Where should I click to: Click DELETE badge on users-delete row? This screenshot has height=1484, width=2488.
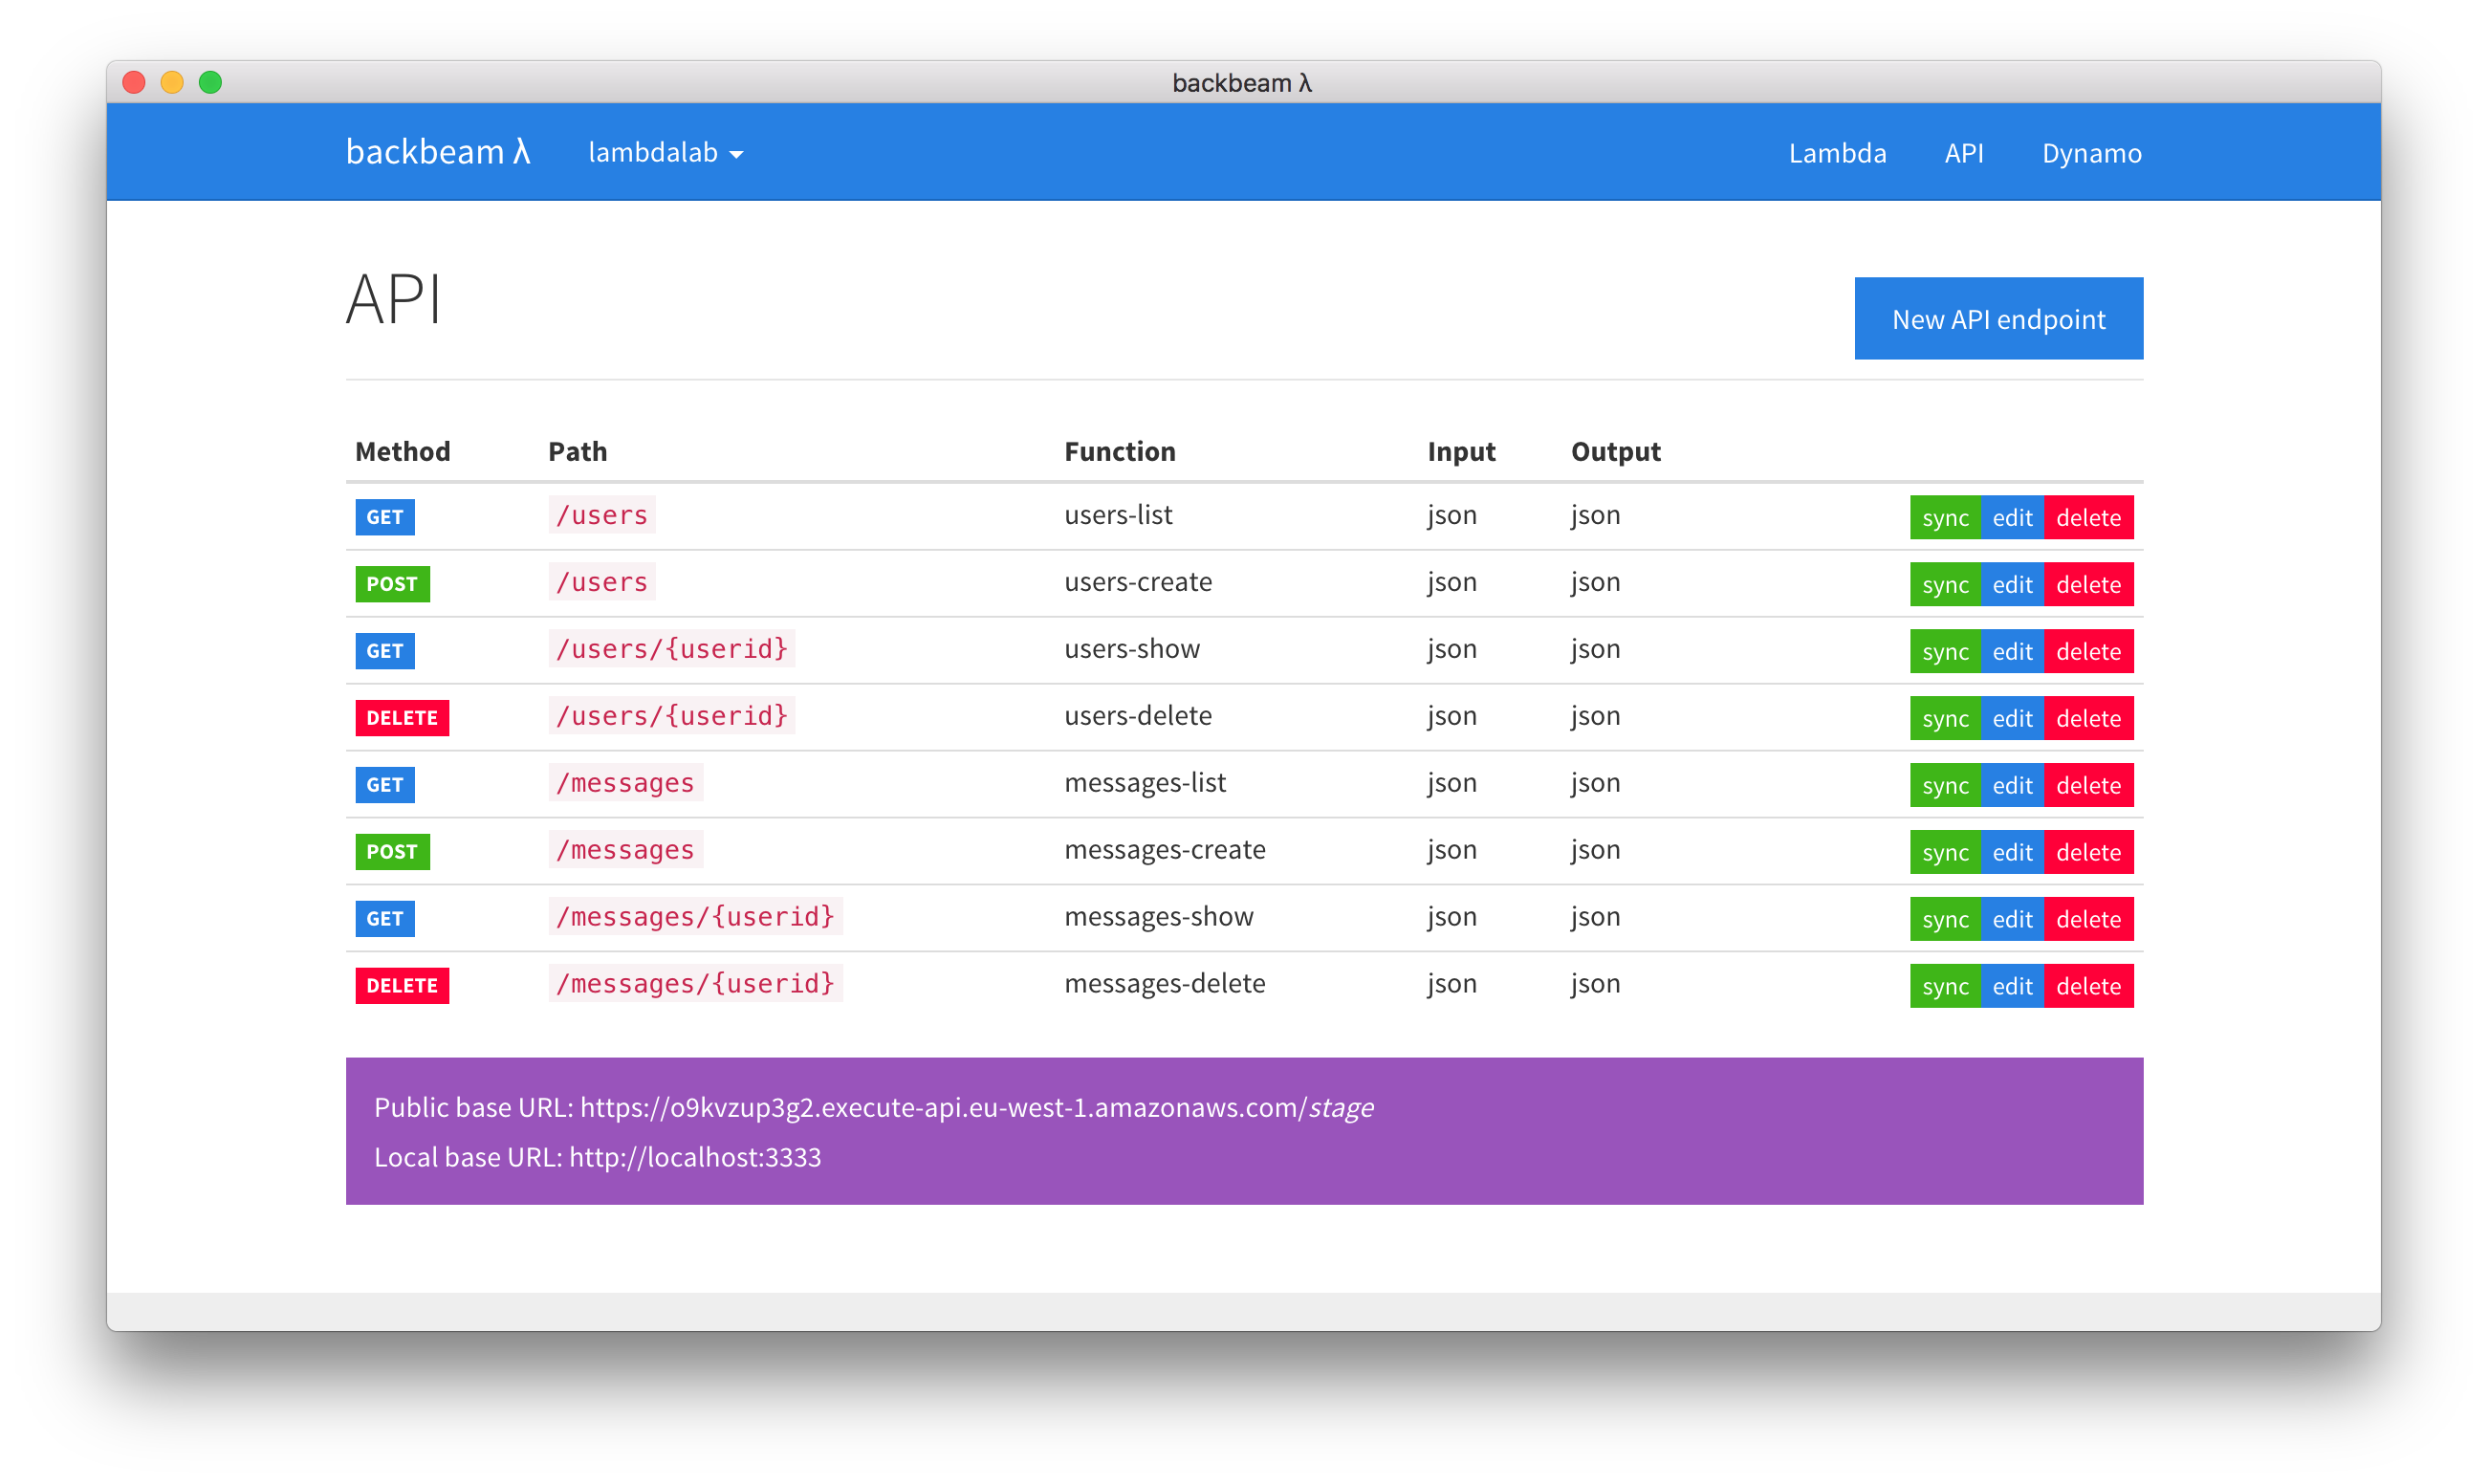tap(402, 718)
